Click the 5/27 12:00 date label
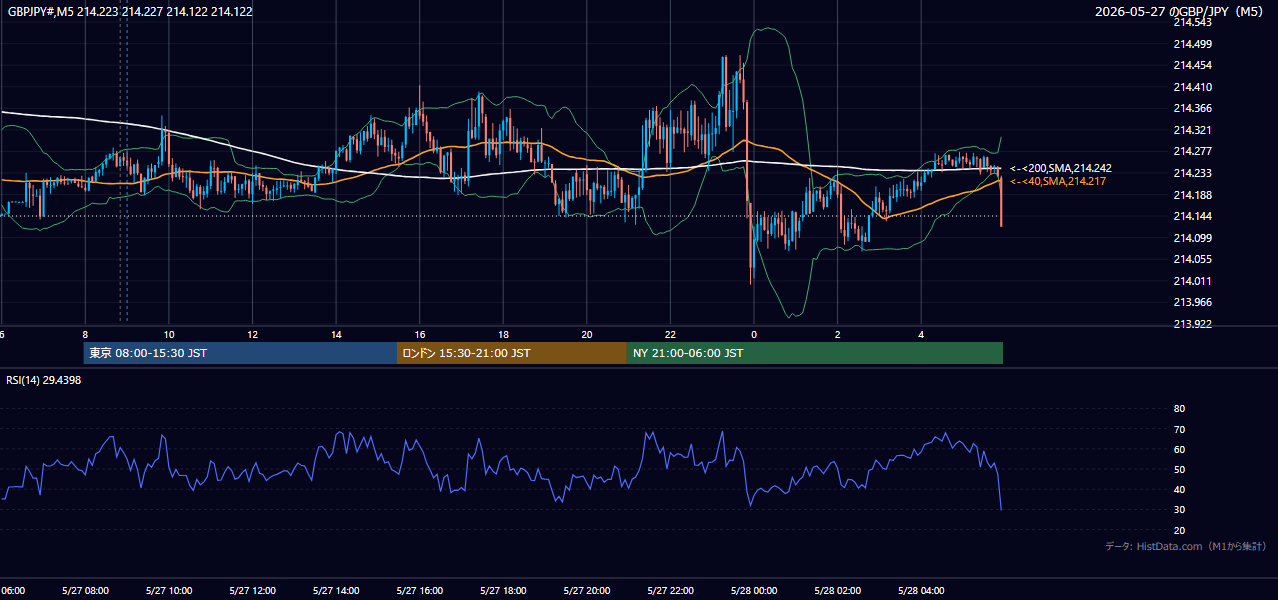This screenshot has width=1278, height=600. [252, 591]
